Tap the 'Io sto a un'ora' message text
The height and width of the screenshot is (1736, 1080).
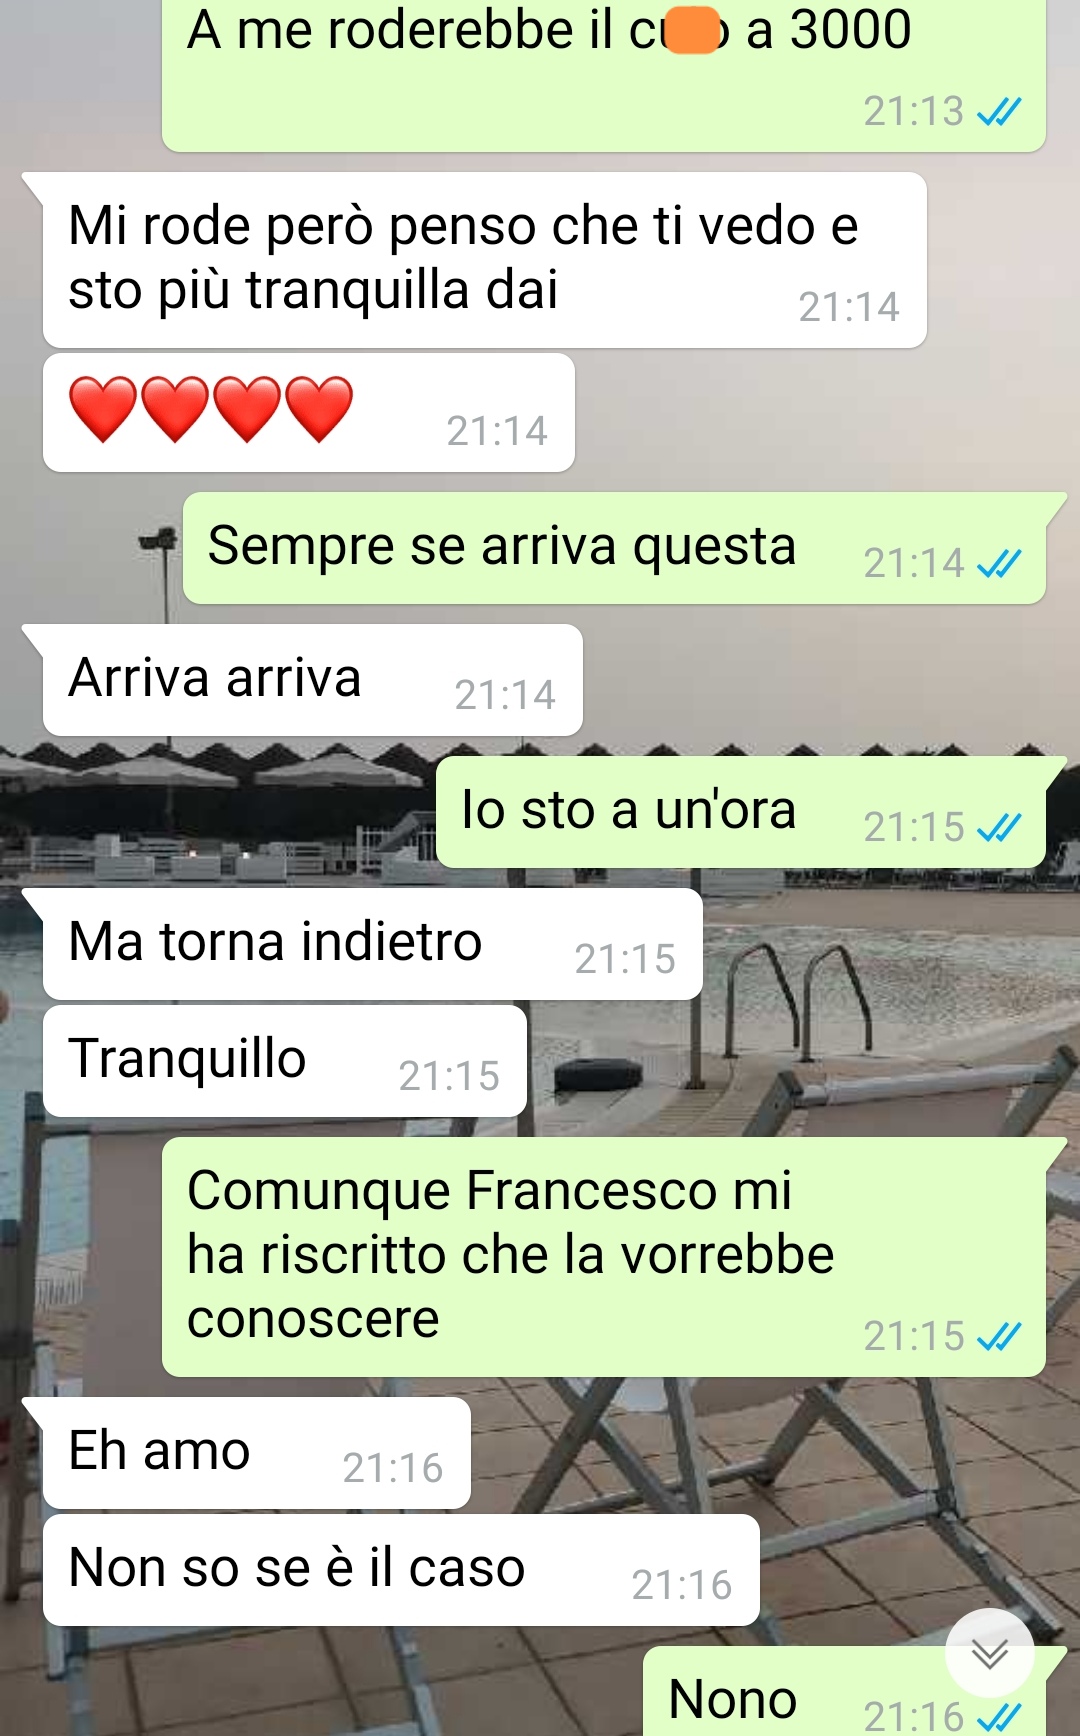(x=628, y=810)
